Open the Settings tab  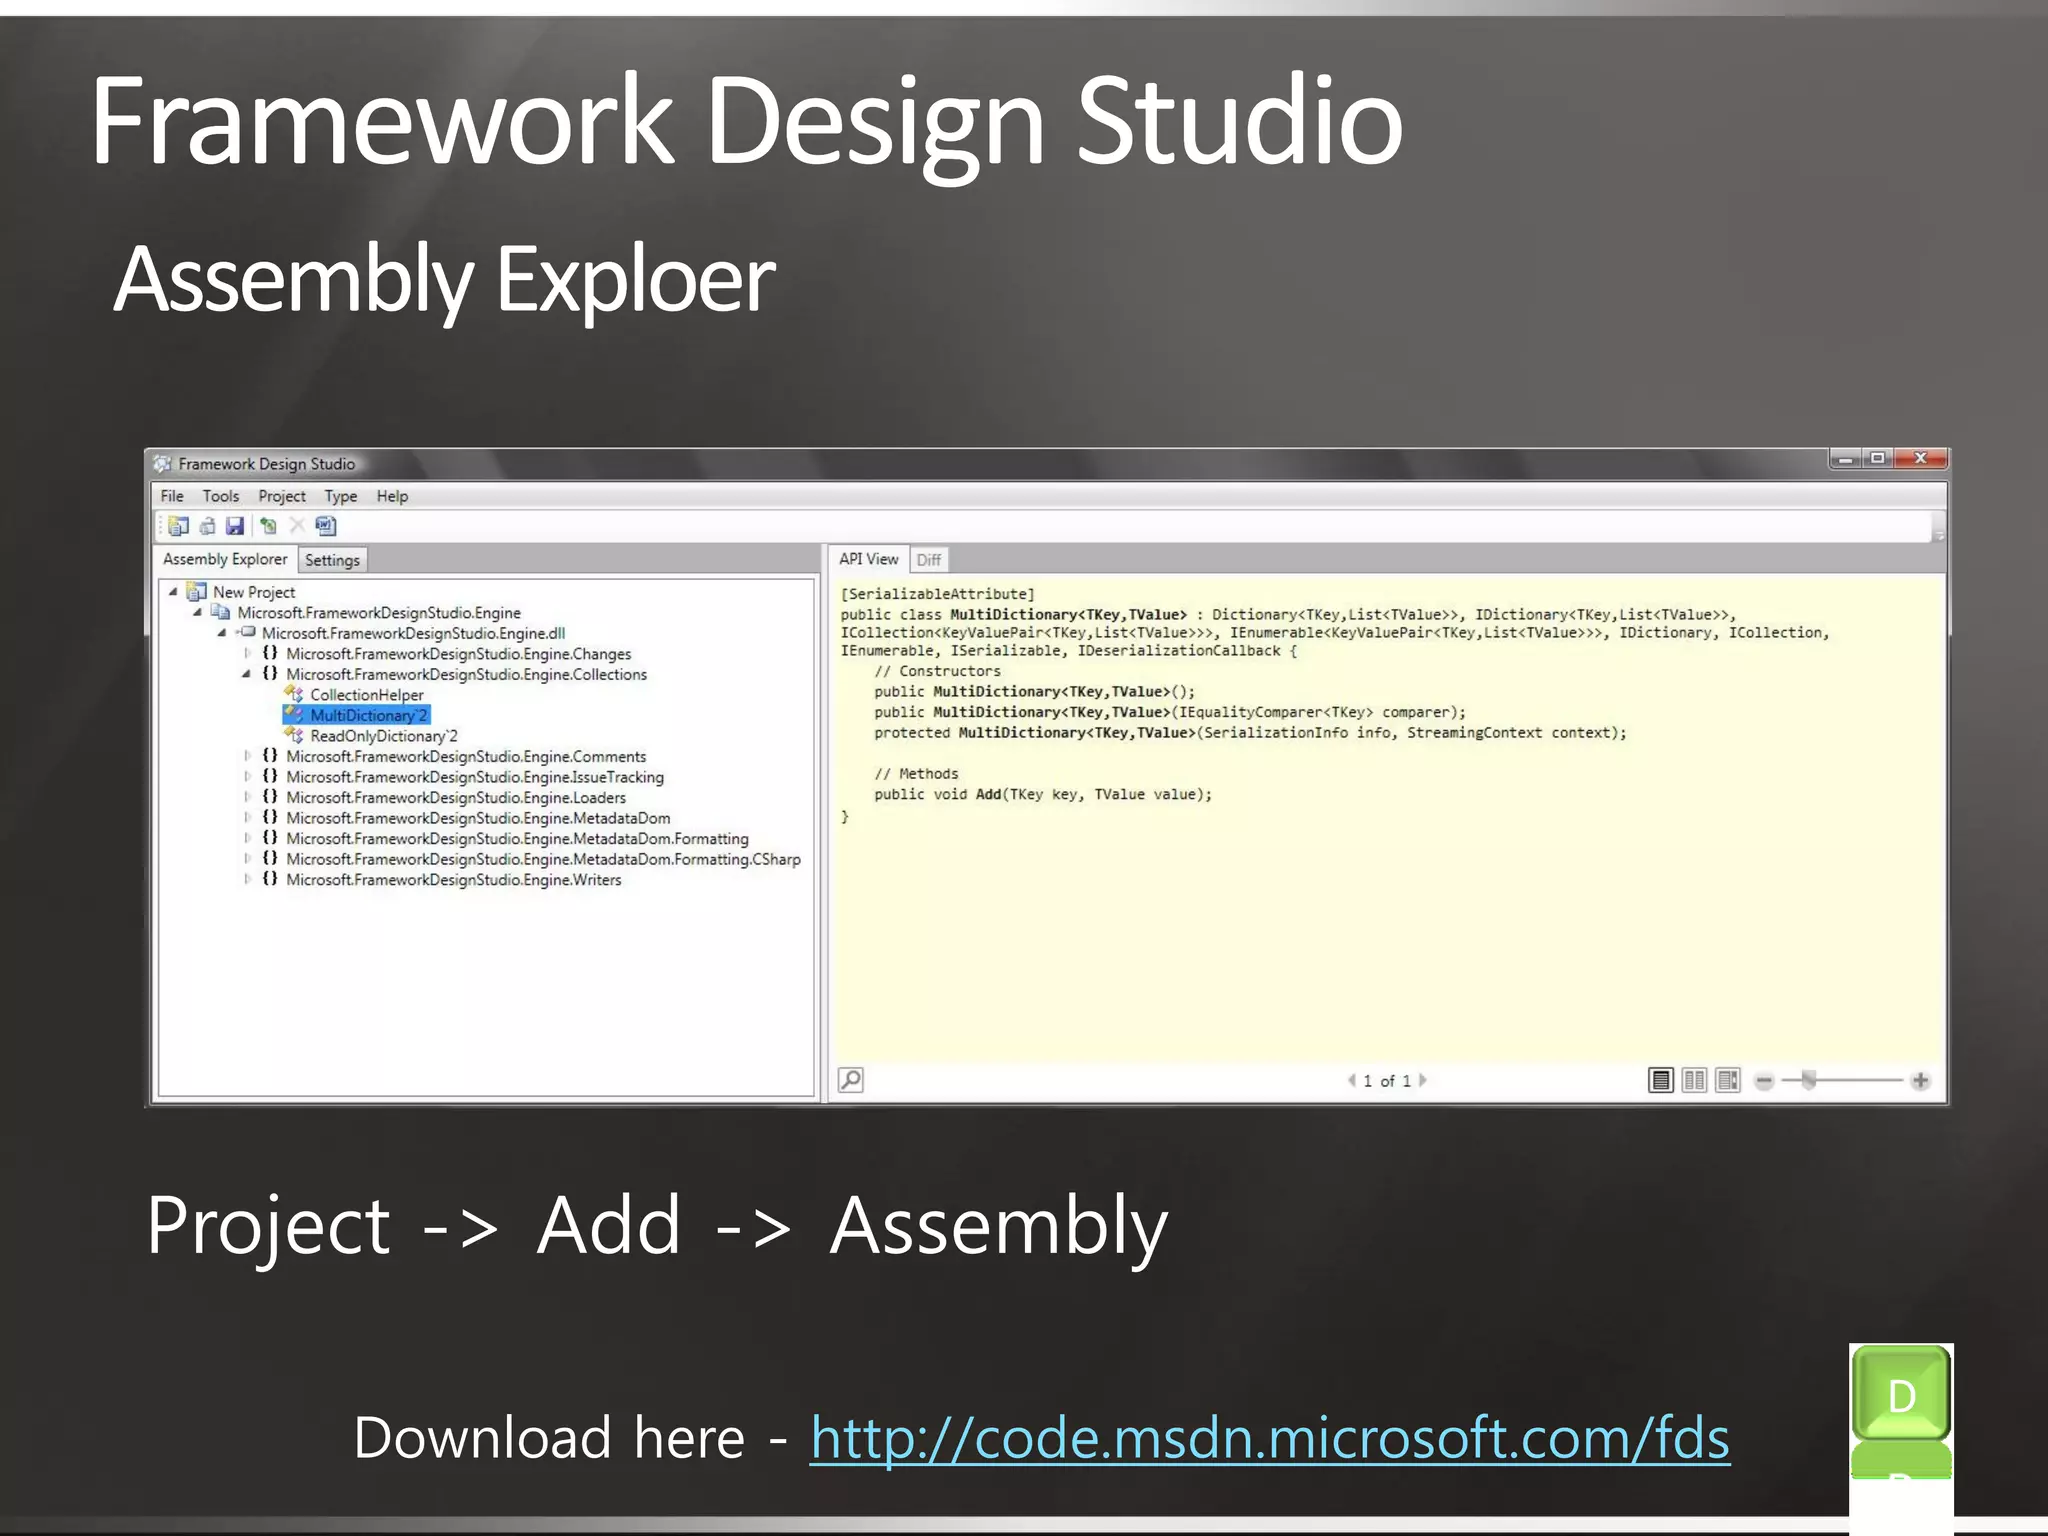click(x=332, y=560)
